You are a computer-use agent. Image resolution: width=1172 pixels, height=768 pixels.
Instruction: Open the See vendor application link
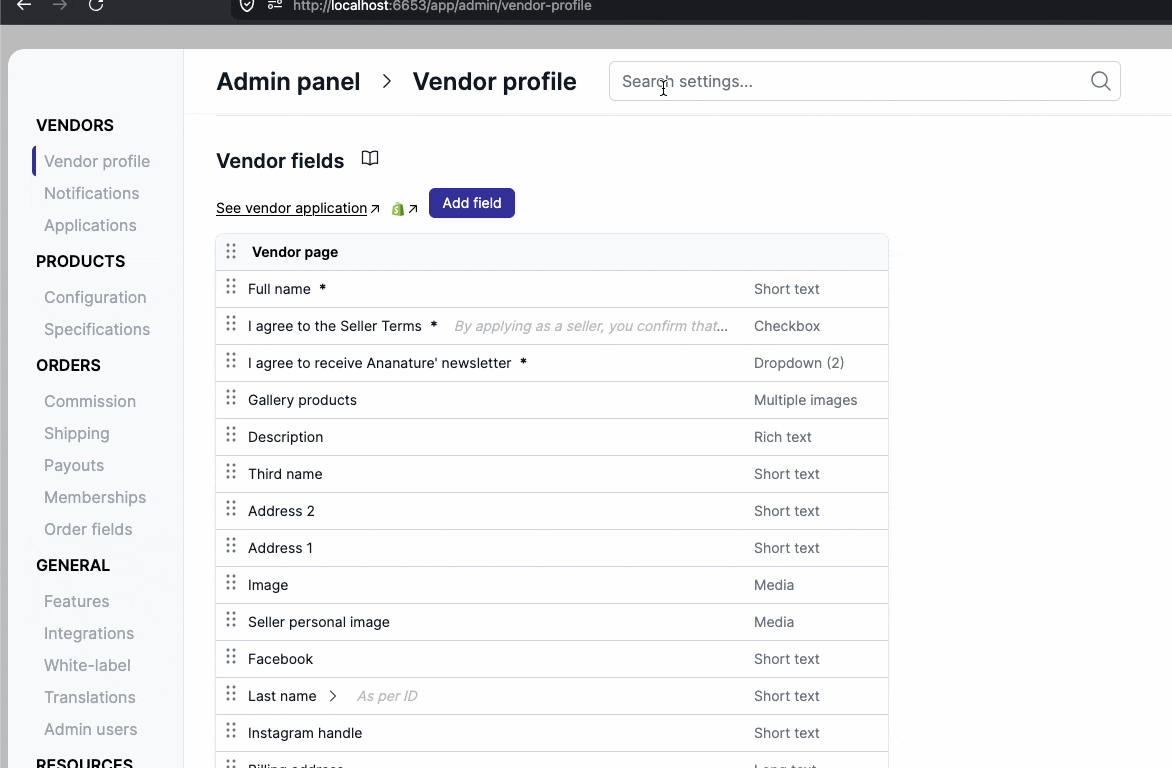(291, 207)
